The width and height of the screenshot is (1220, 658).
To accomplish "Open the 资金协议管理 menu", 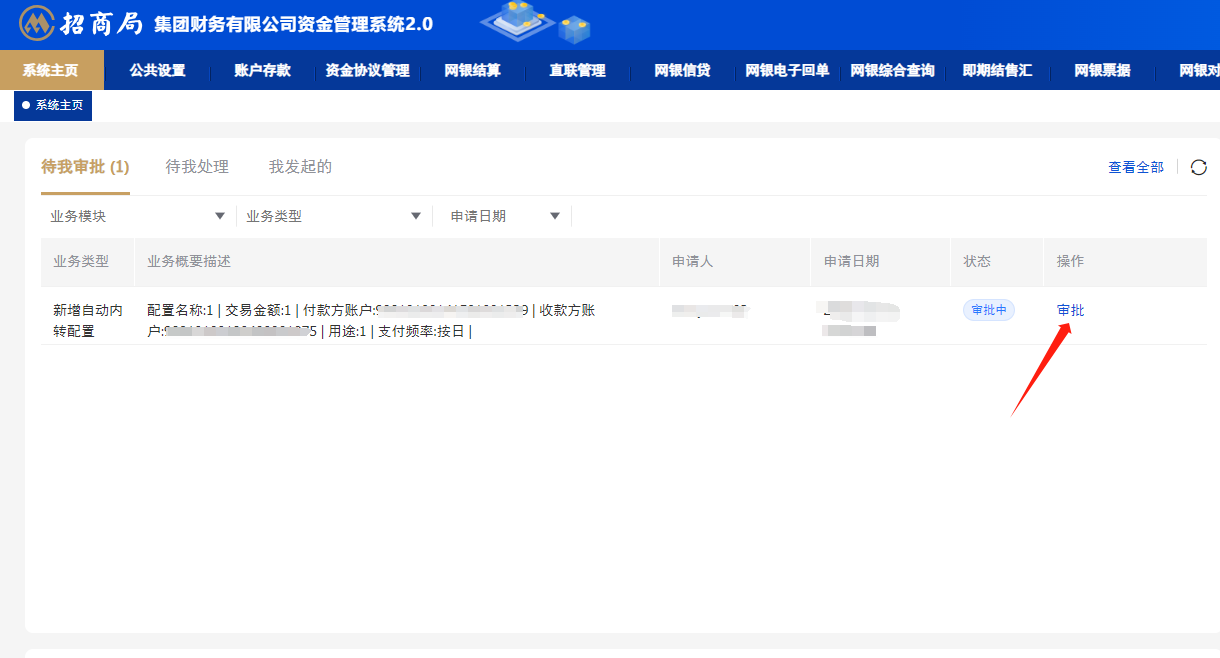I will [x=367, y=70].
